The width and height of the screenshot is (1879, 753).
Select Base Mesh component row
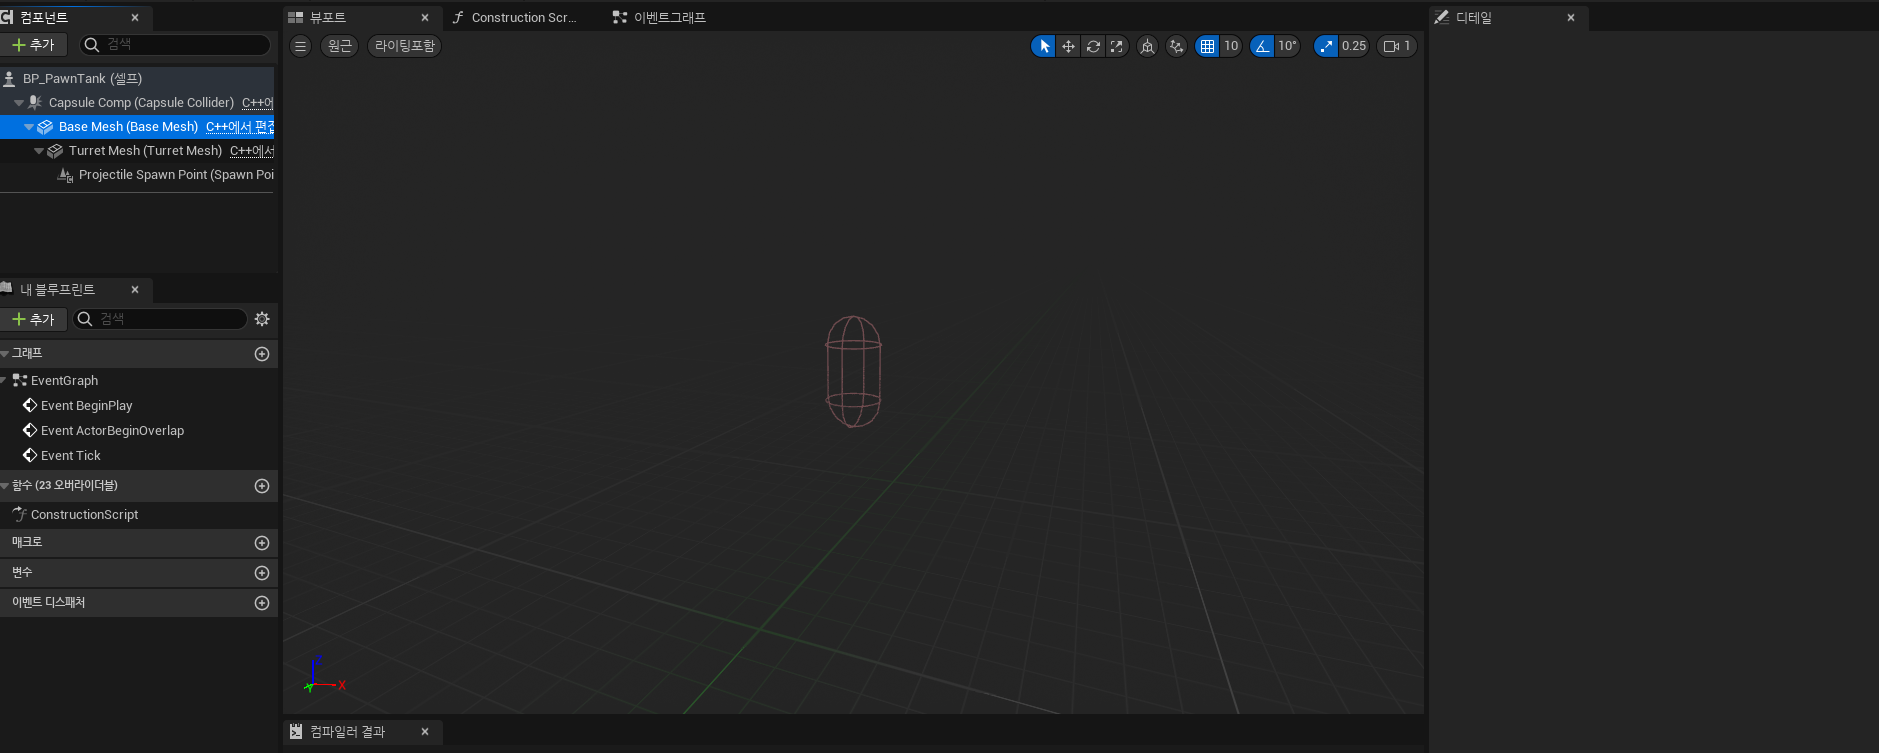click(137, 127)
